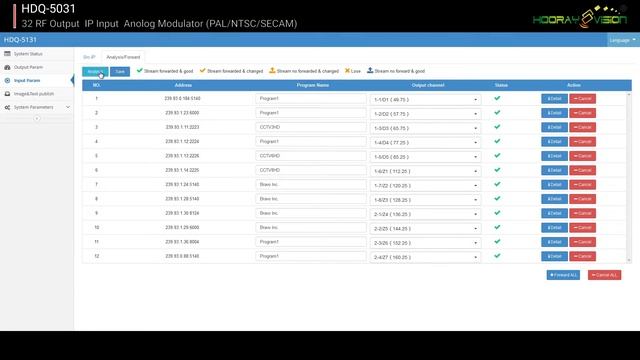Click the HoorayVision logo
640x360 pixels.
tap(580, 17)
